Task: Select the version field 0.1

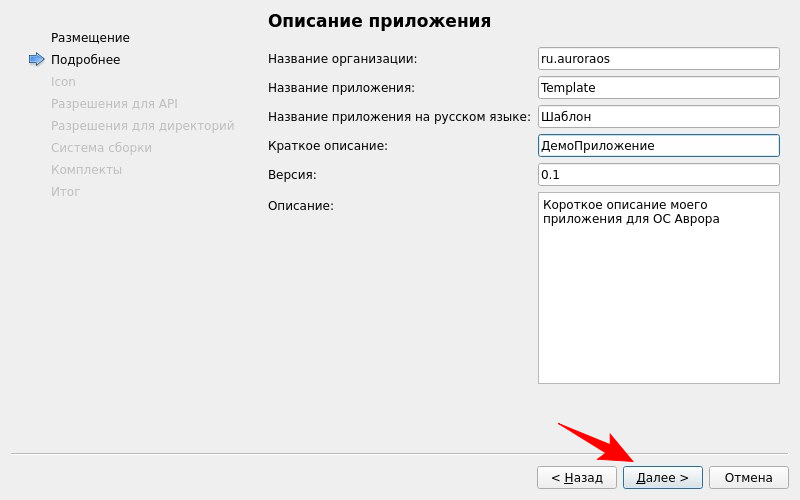Action: [659, 175]
